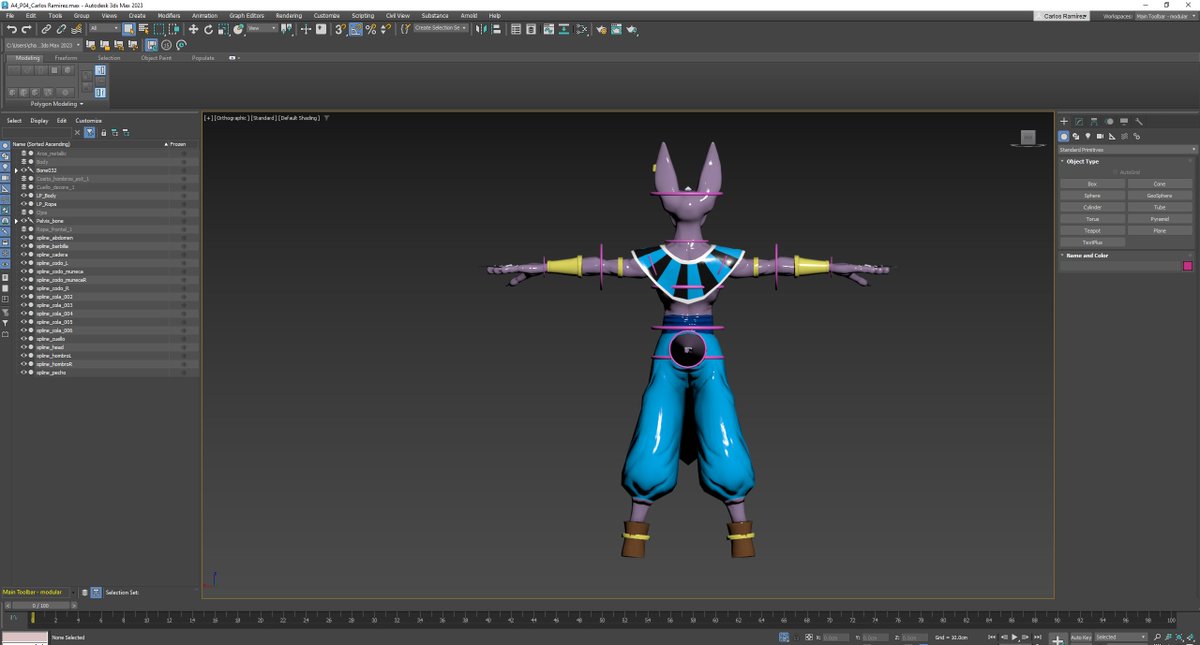
Task: Click the Play Animation button
Action: (x=1015, y=637)
